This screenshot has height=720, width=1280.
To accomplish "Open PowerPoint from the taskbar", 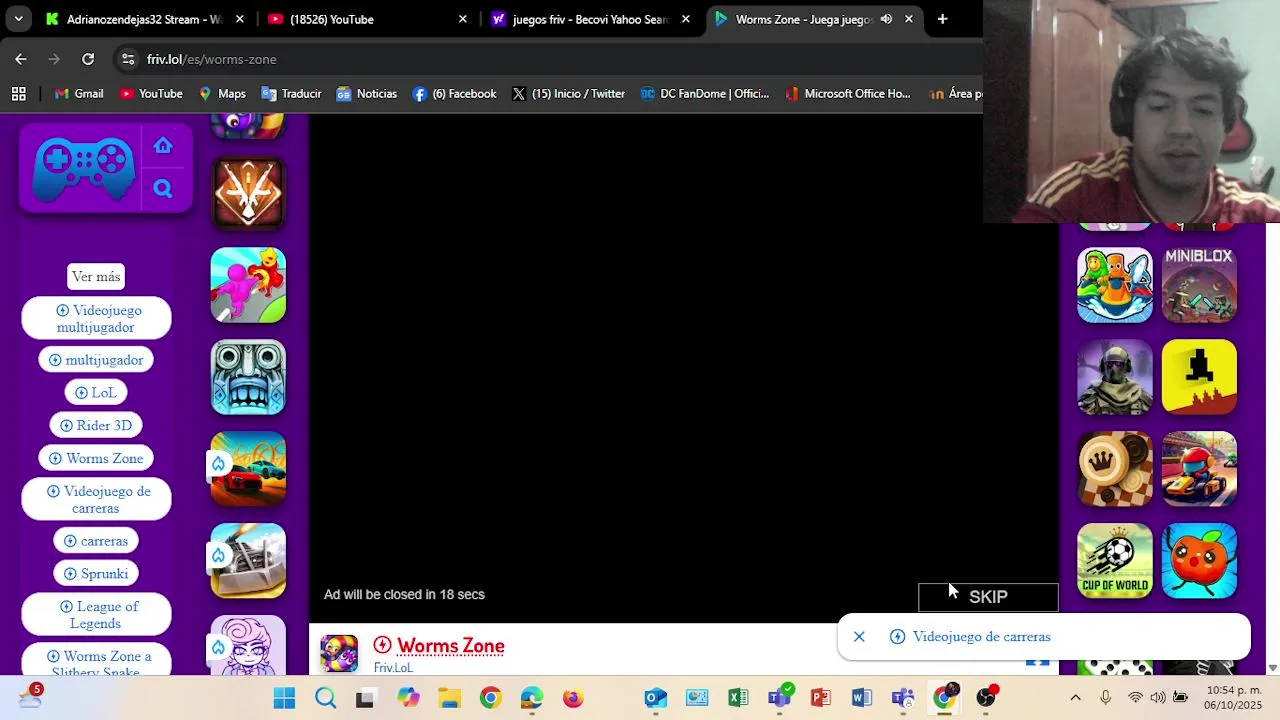I will tap(820, 698).
